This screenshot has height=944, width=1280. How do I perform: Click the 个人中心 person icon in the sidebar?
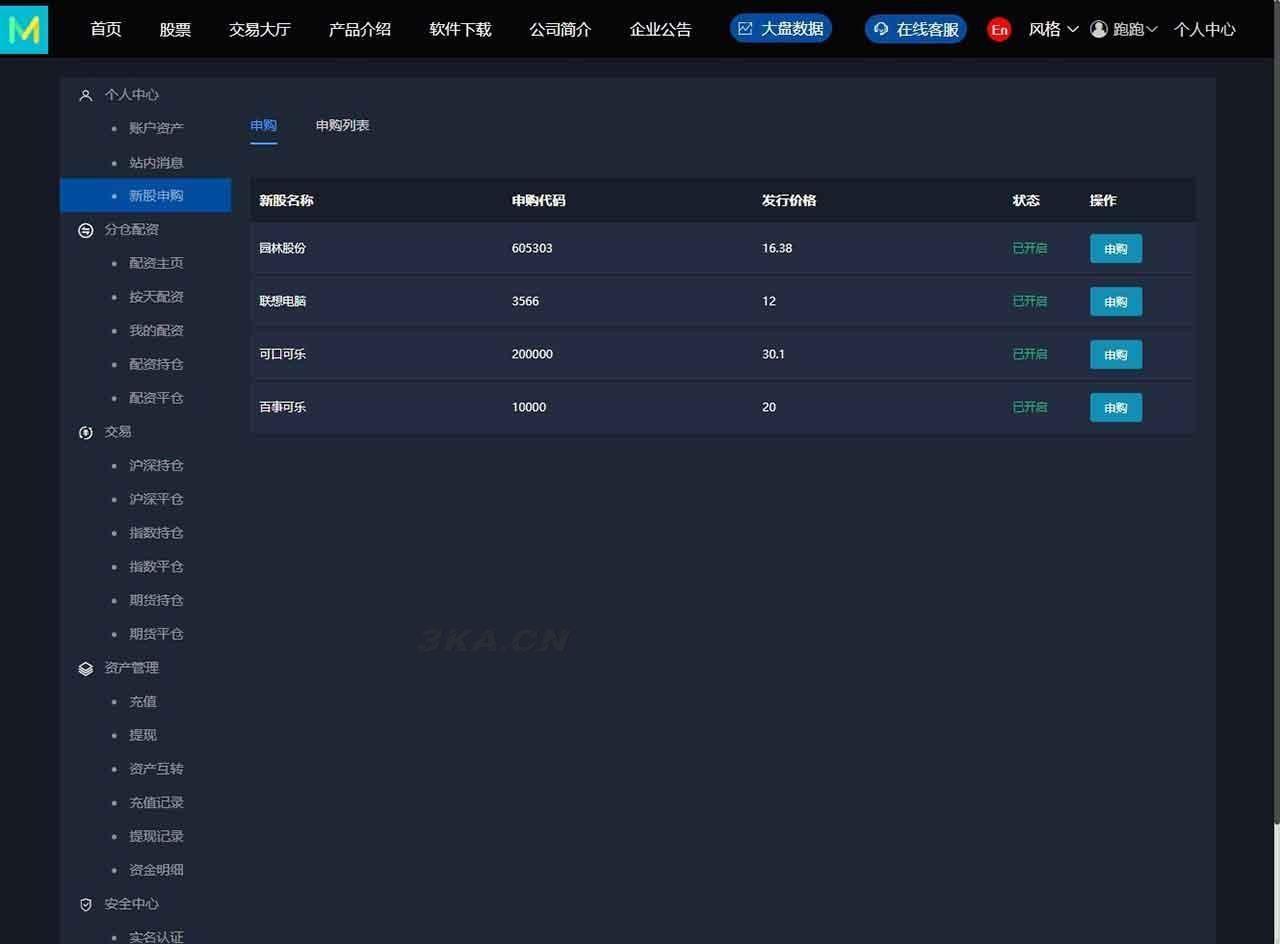(85, 94)
